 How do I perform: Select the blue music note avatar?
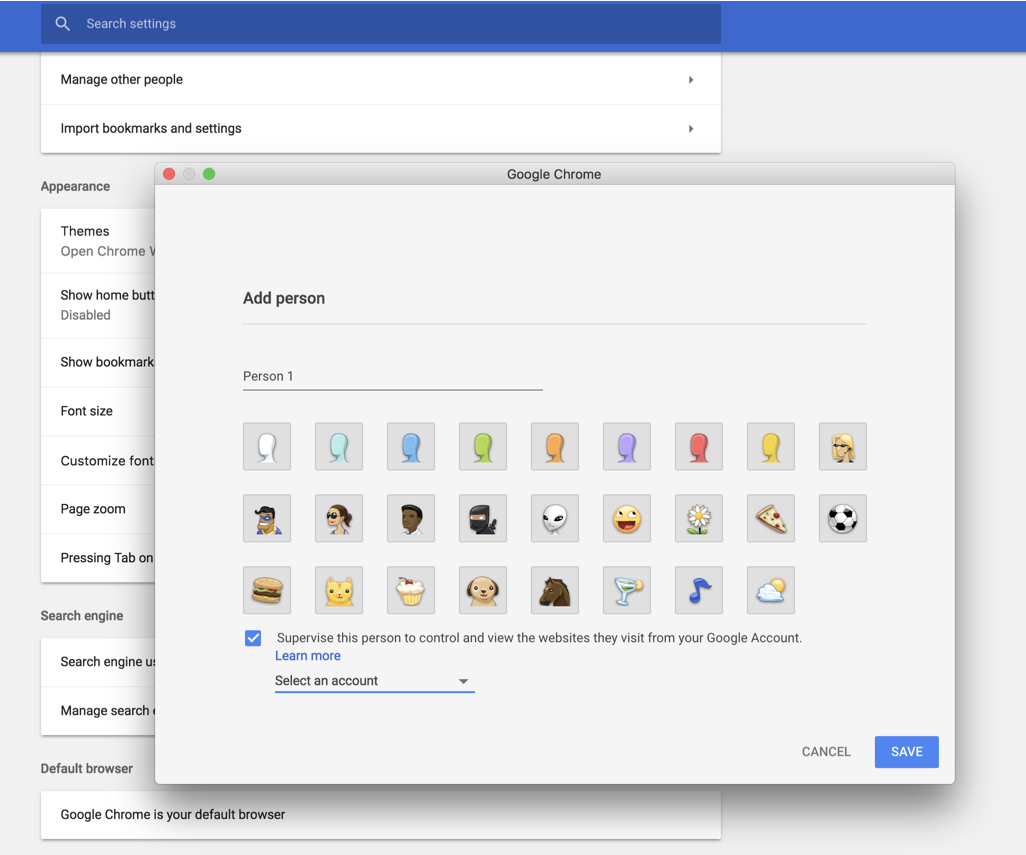coord(699,590)
